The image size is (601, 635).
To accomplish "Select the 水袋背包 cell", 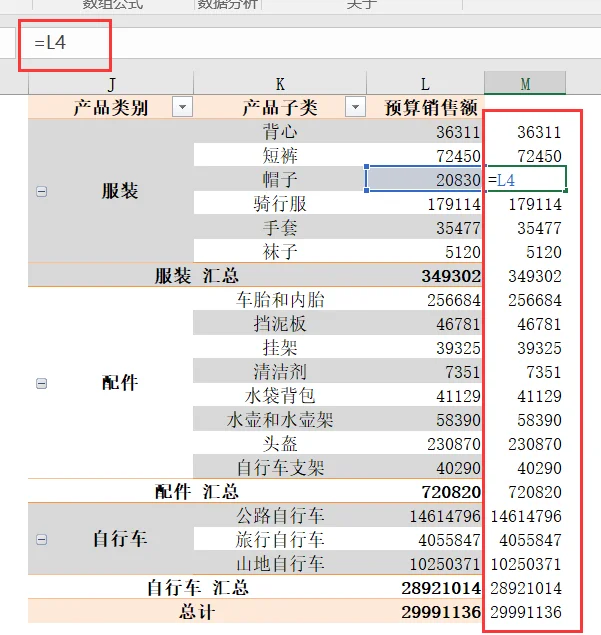I will (x=280, y=396).
